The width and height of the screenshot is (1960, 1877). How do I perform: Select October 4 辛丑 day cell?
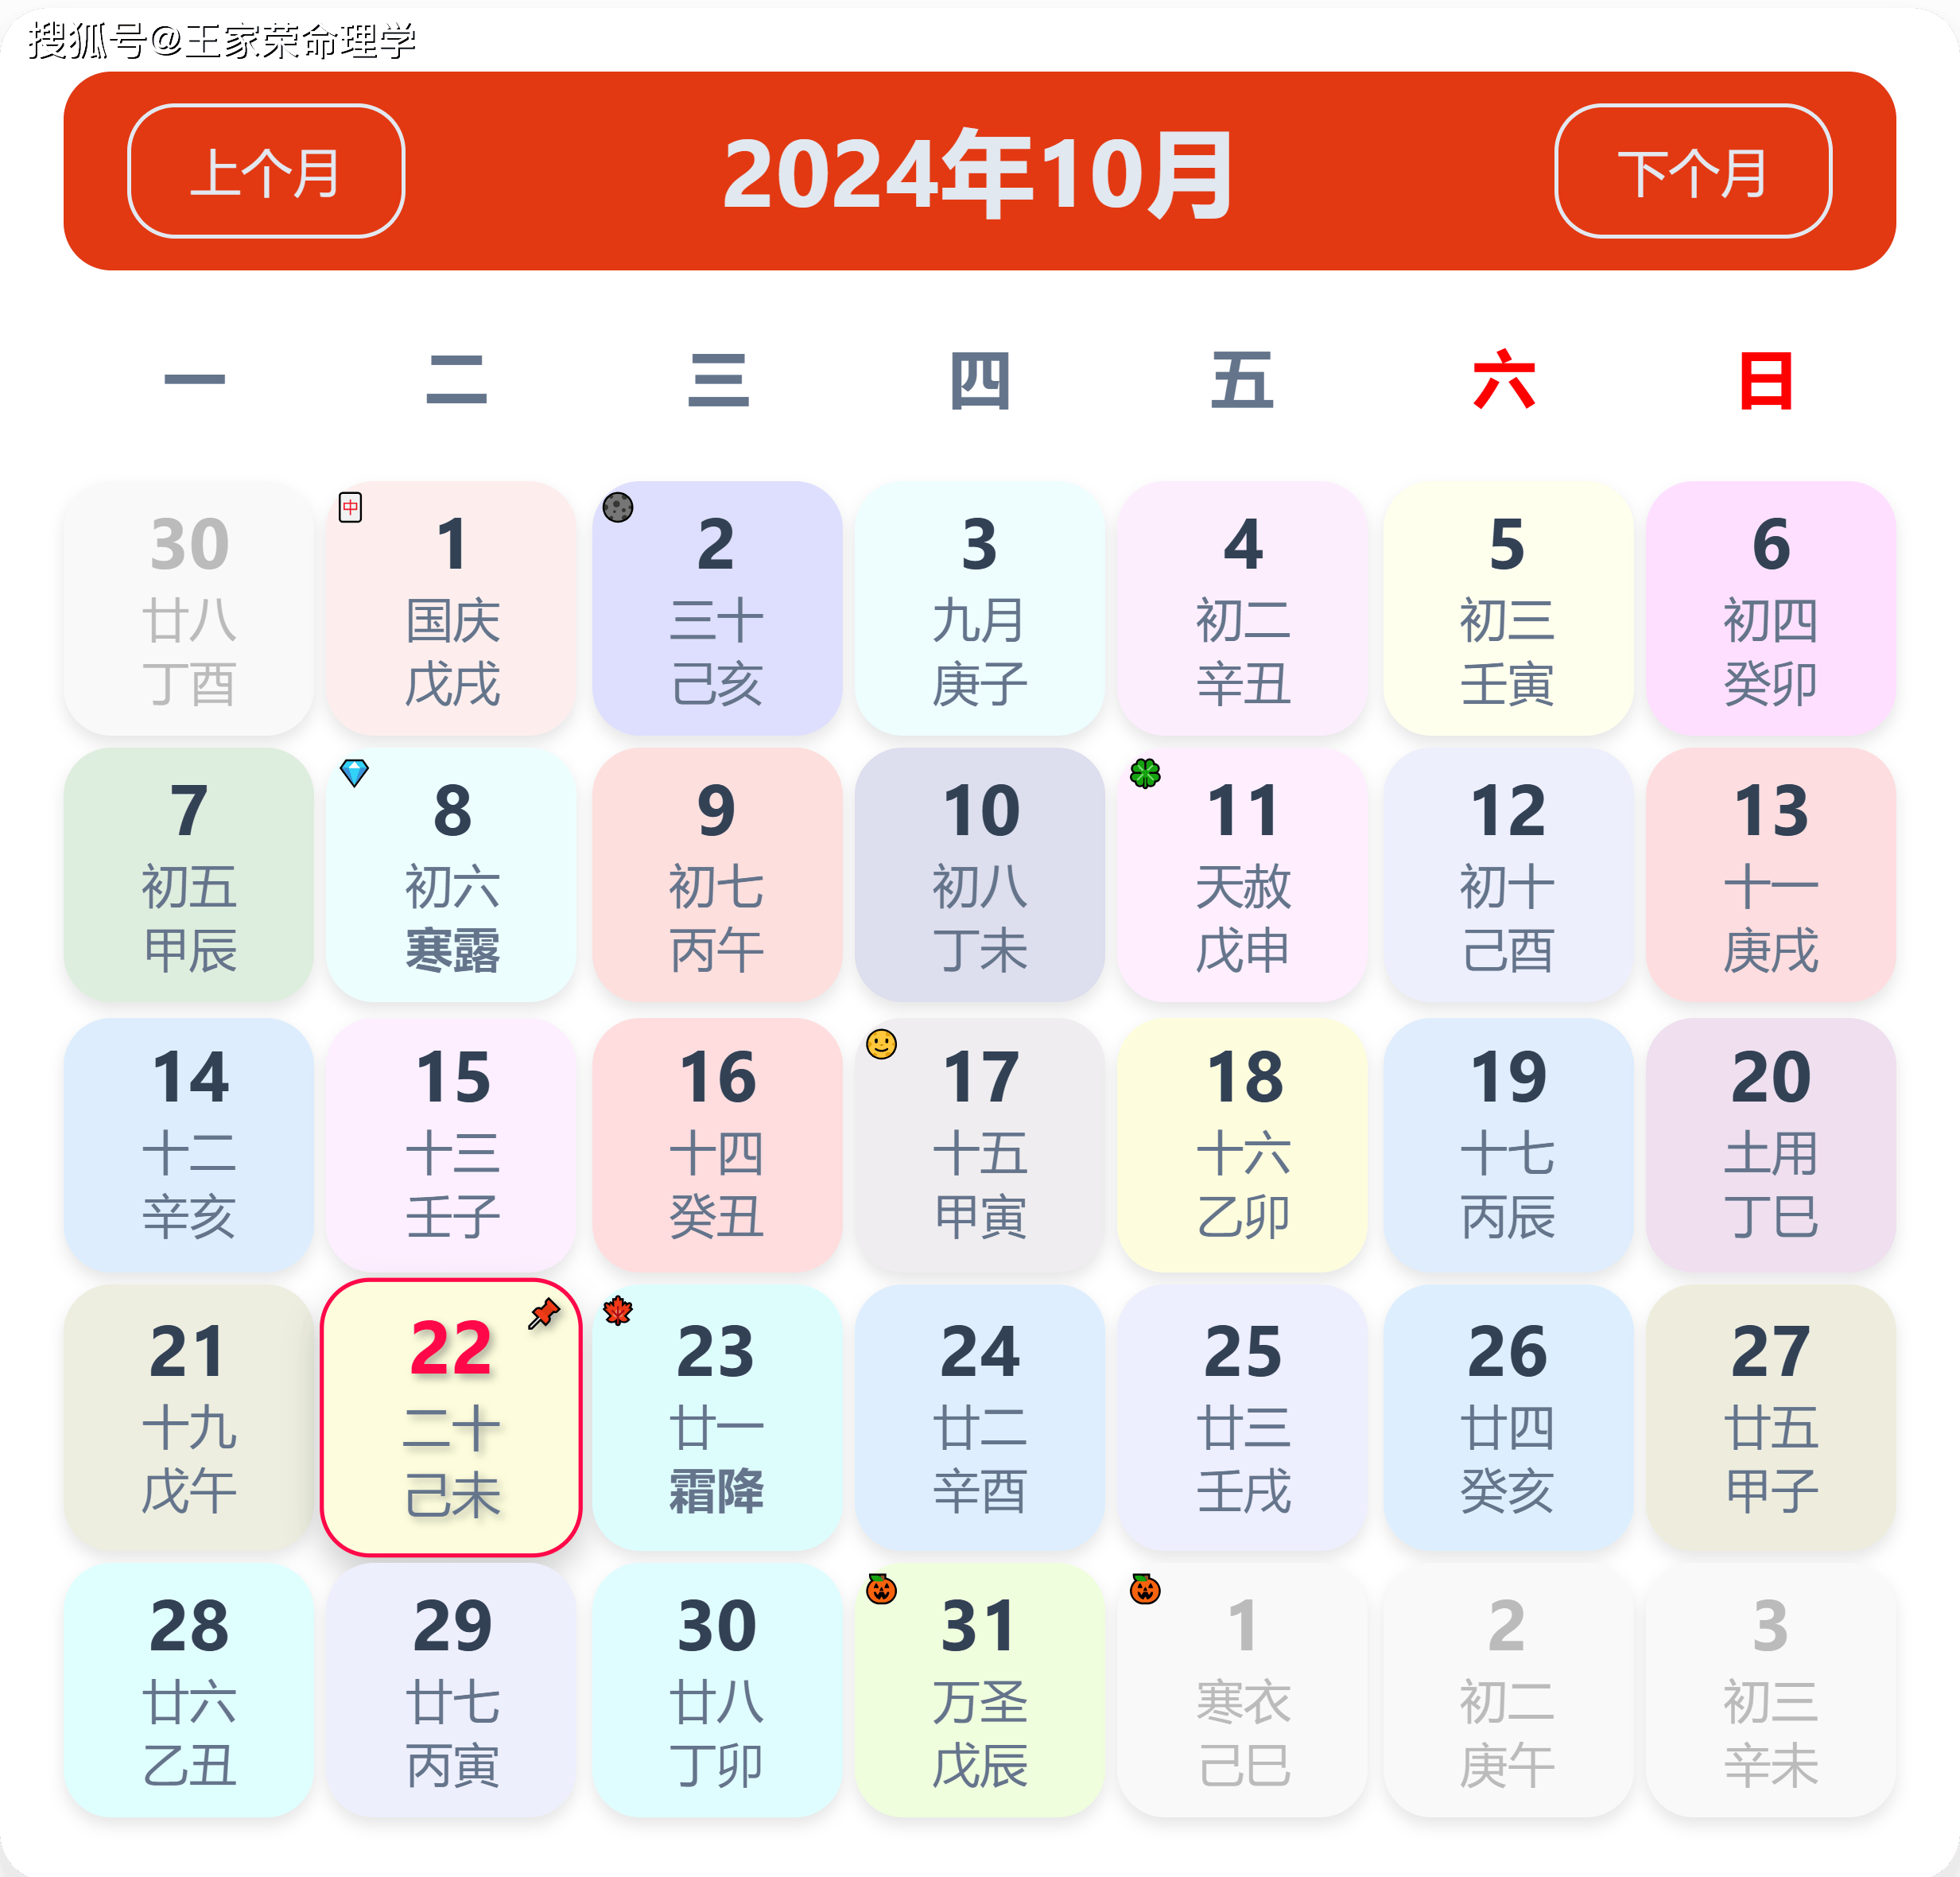[x=1243, y=609]
